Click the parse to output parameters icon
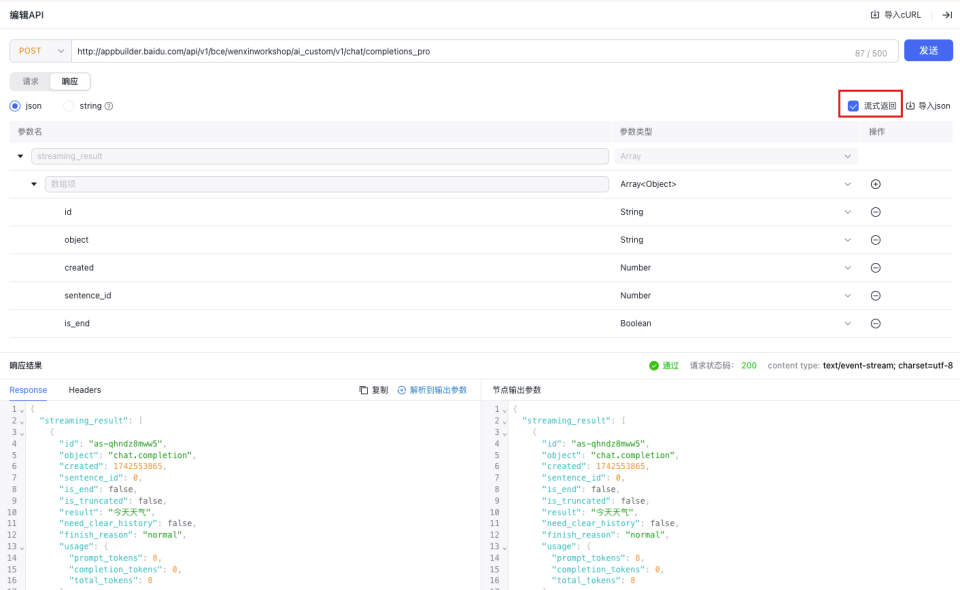960x590 pixels. tap(402, 390)
